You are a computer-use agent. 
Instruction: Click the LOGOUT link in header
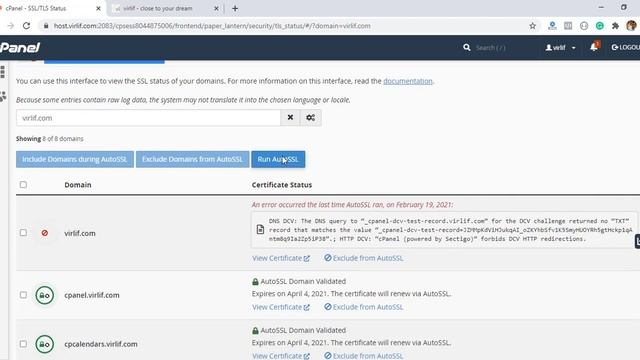click(625, 47)
